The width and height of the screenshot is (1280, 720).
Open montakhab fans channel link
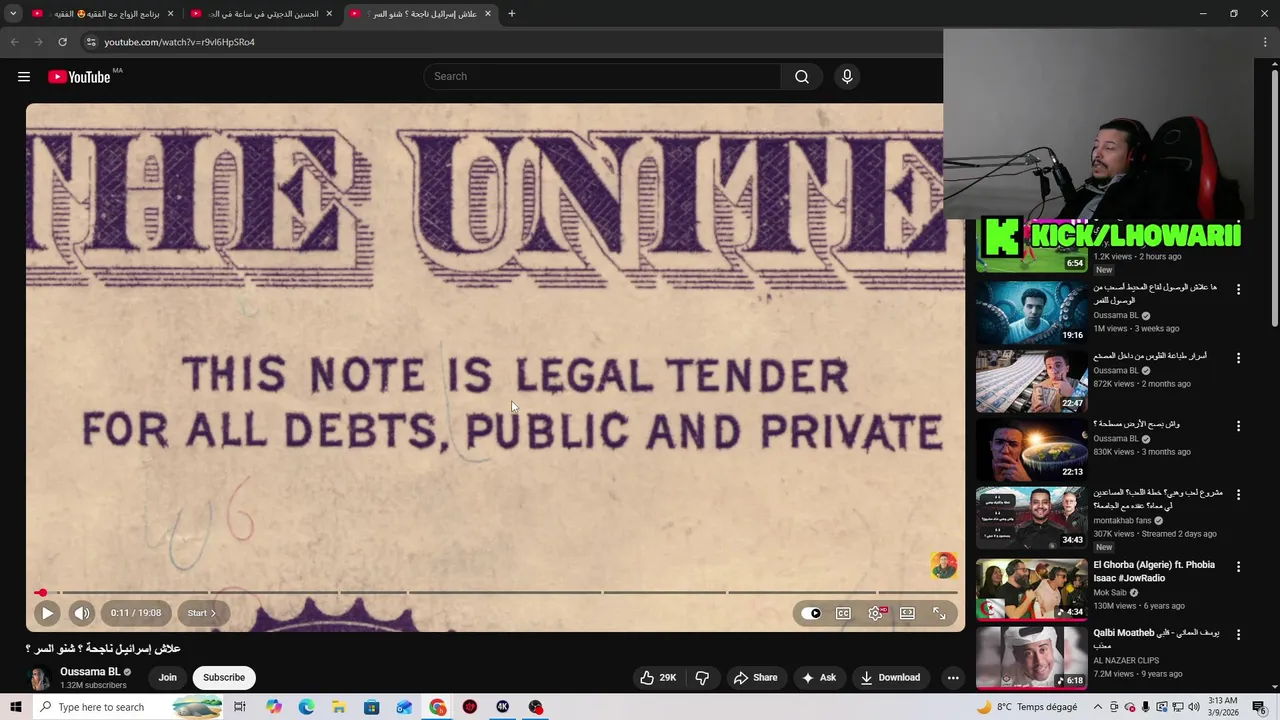pyautogui.click(x=1122, y=520)
